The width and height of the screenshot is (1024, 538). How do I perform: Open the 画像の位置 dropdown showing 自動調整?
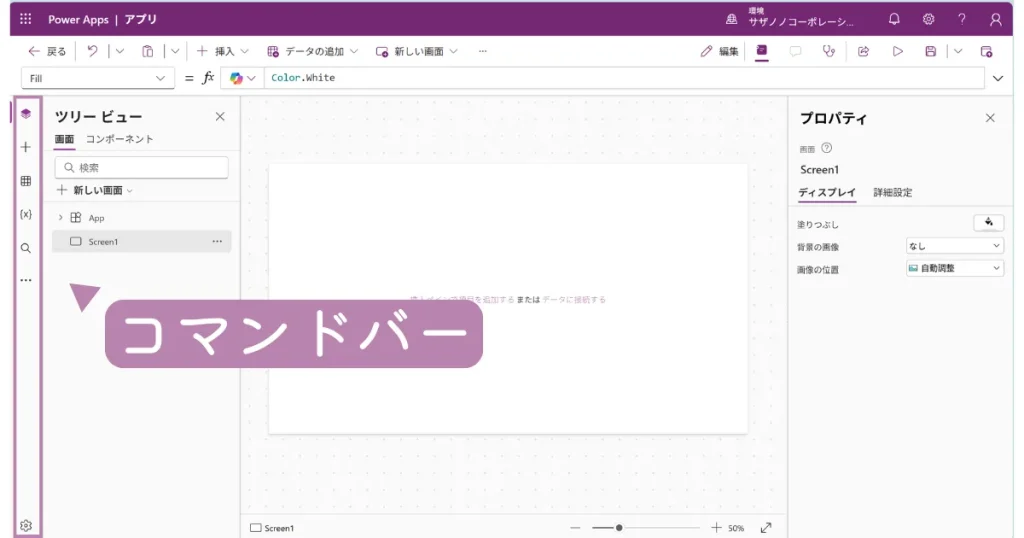tap(954, 268)
